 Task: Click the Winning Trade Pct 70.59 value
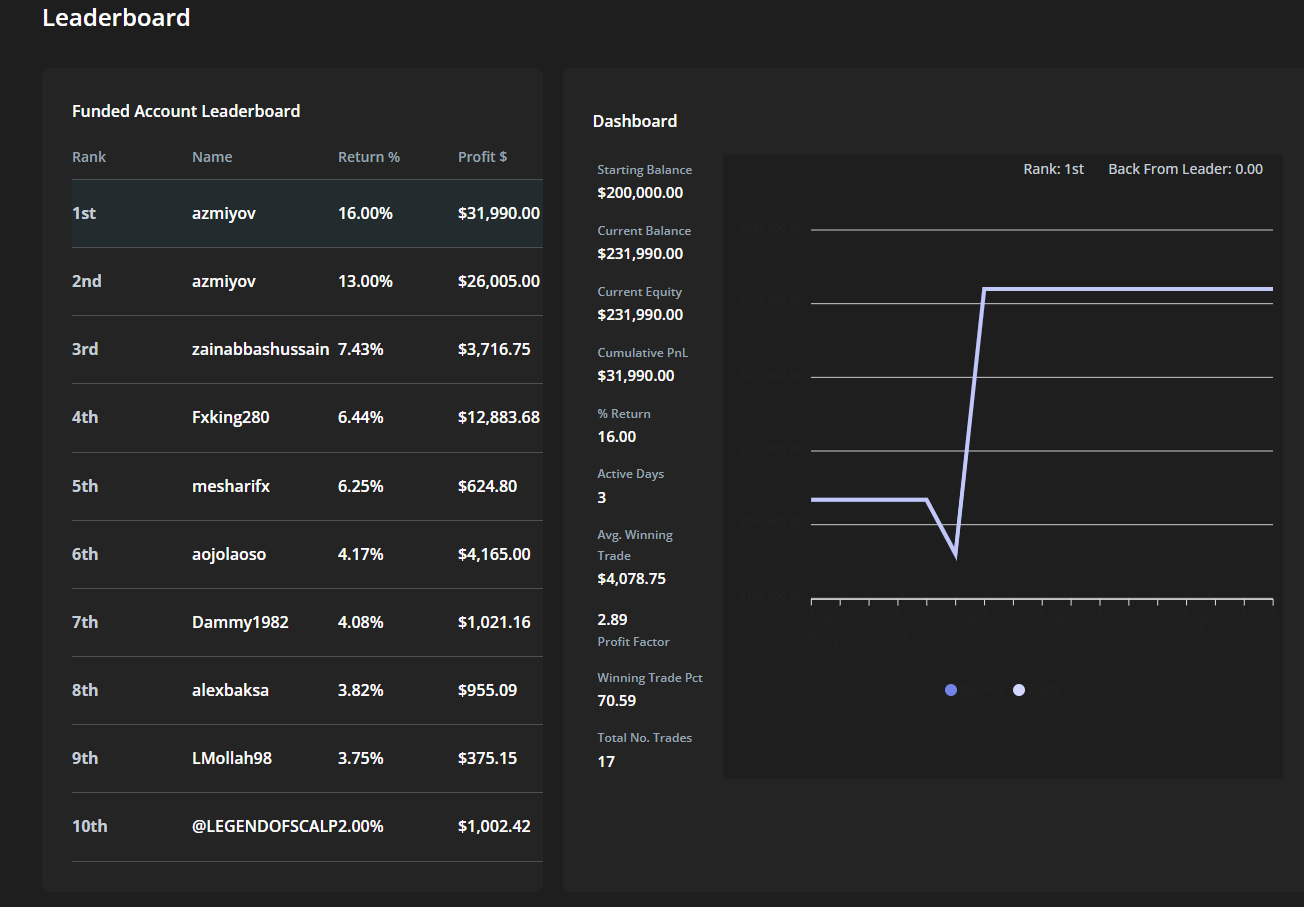(x=617, y=701)
